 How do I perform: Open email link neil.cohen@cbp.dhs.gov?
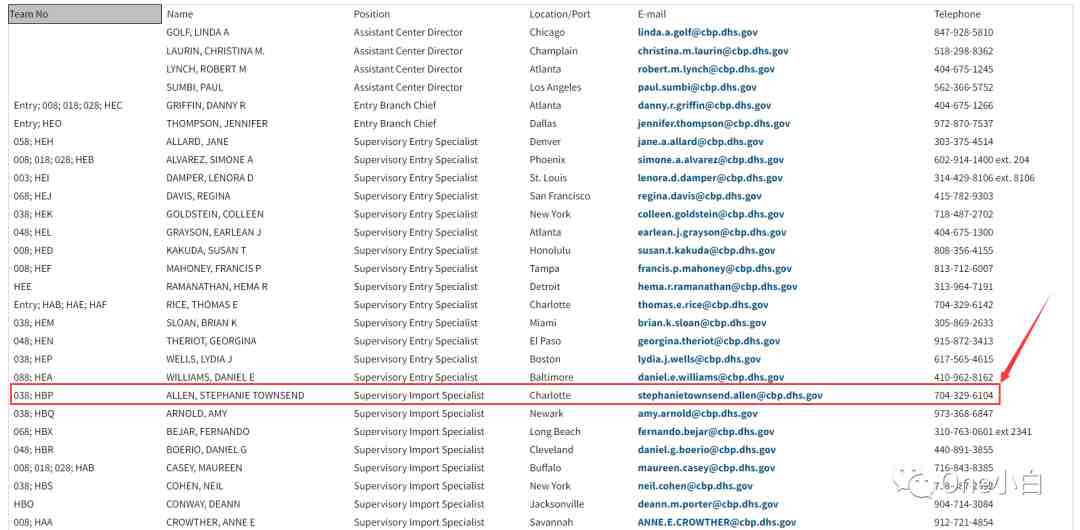tap(695, 486)
